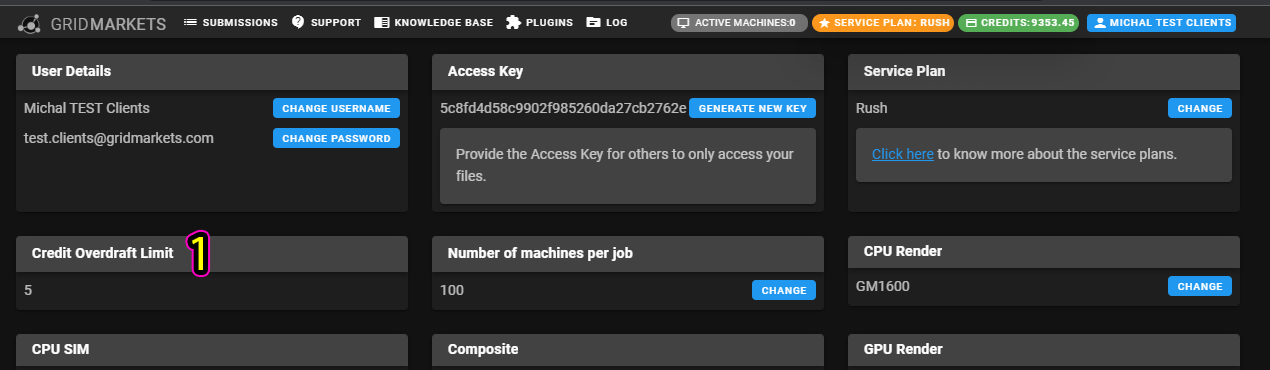
Task: Click the Submissions list icon
Action: (190, 22)
